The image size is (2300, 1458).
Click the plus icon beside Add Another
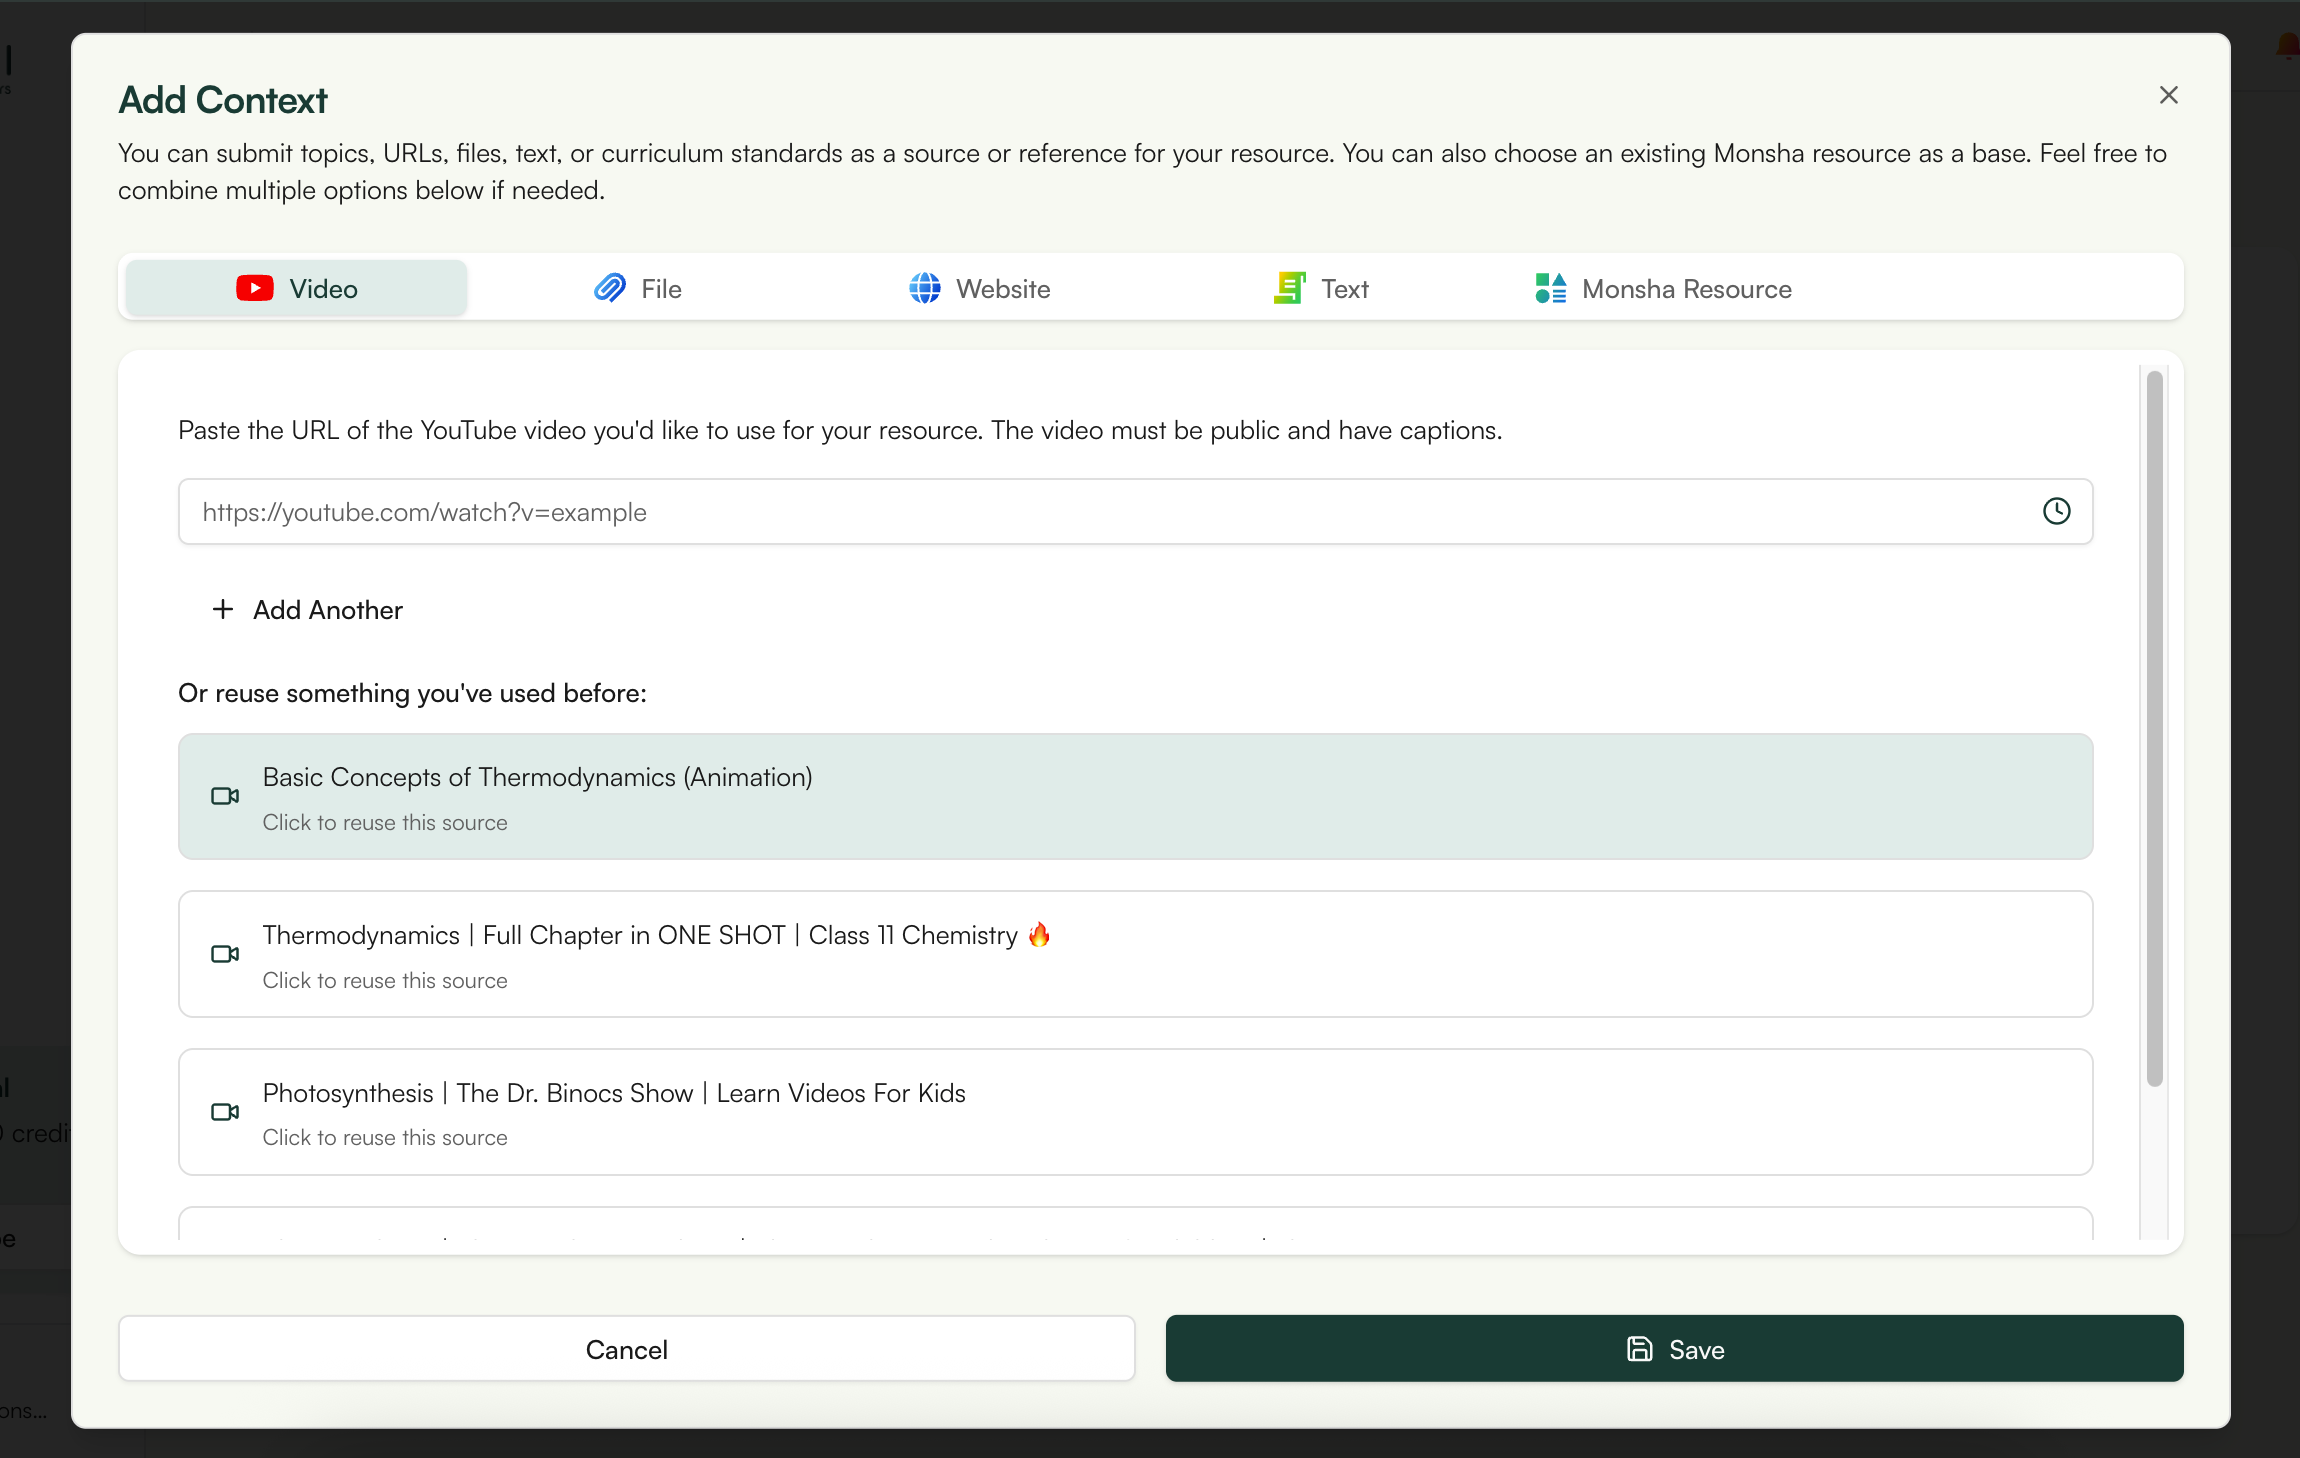click(x=222, y=609)
